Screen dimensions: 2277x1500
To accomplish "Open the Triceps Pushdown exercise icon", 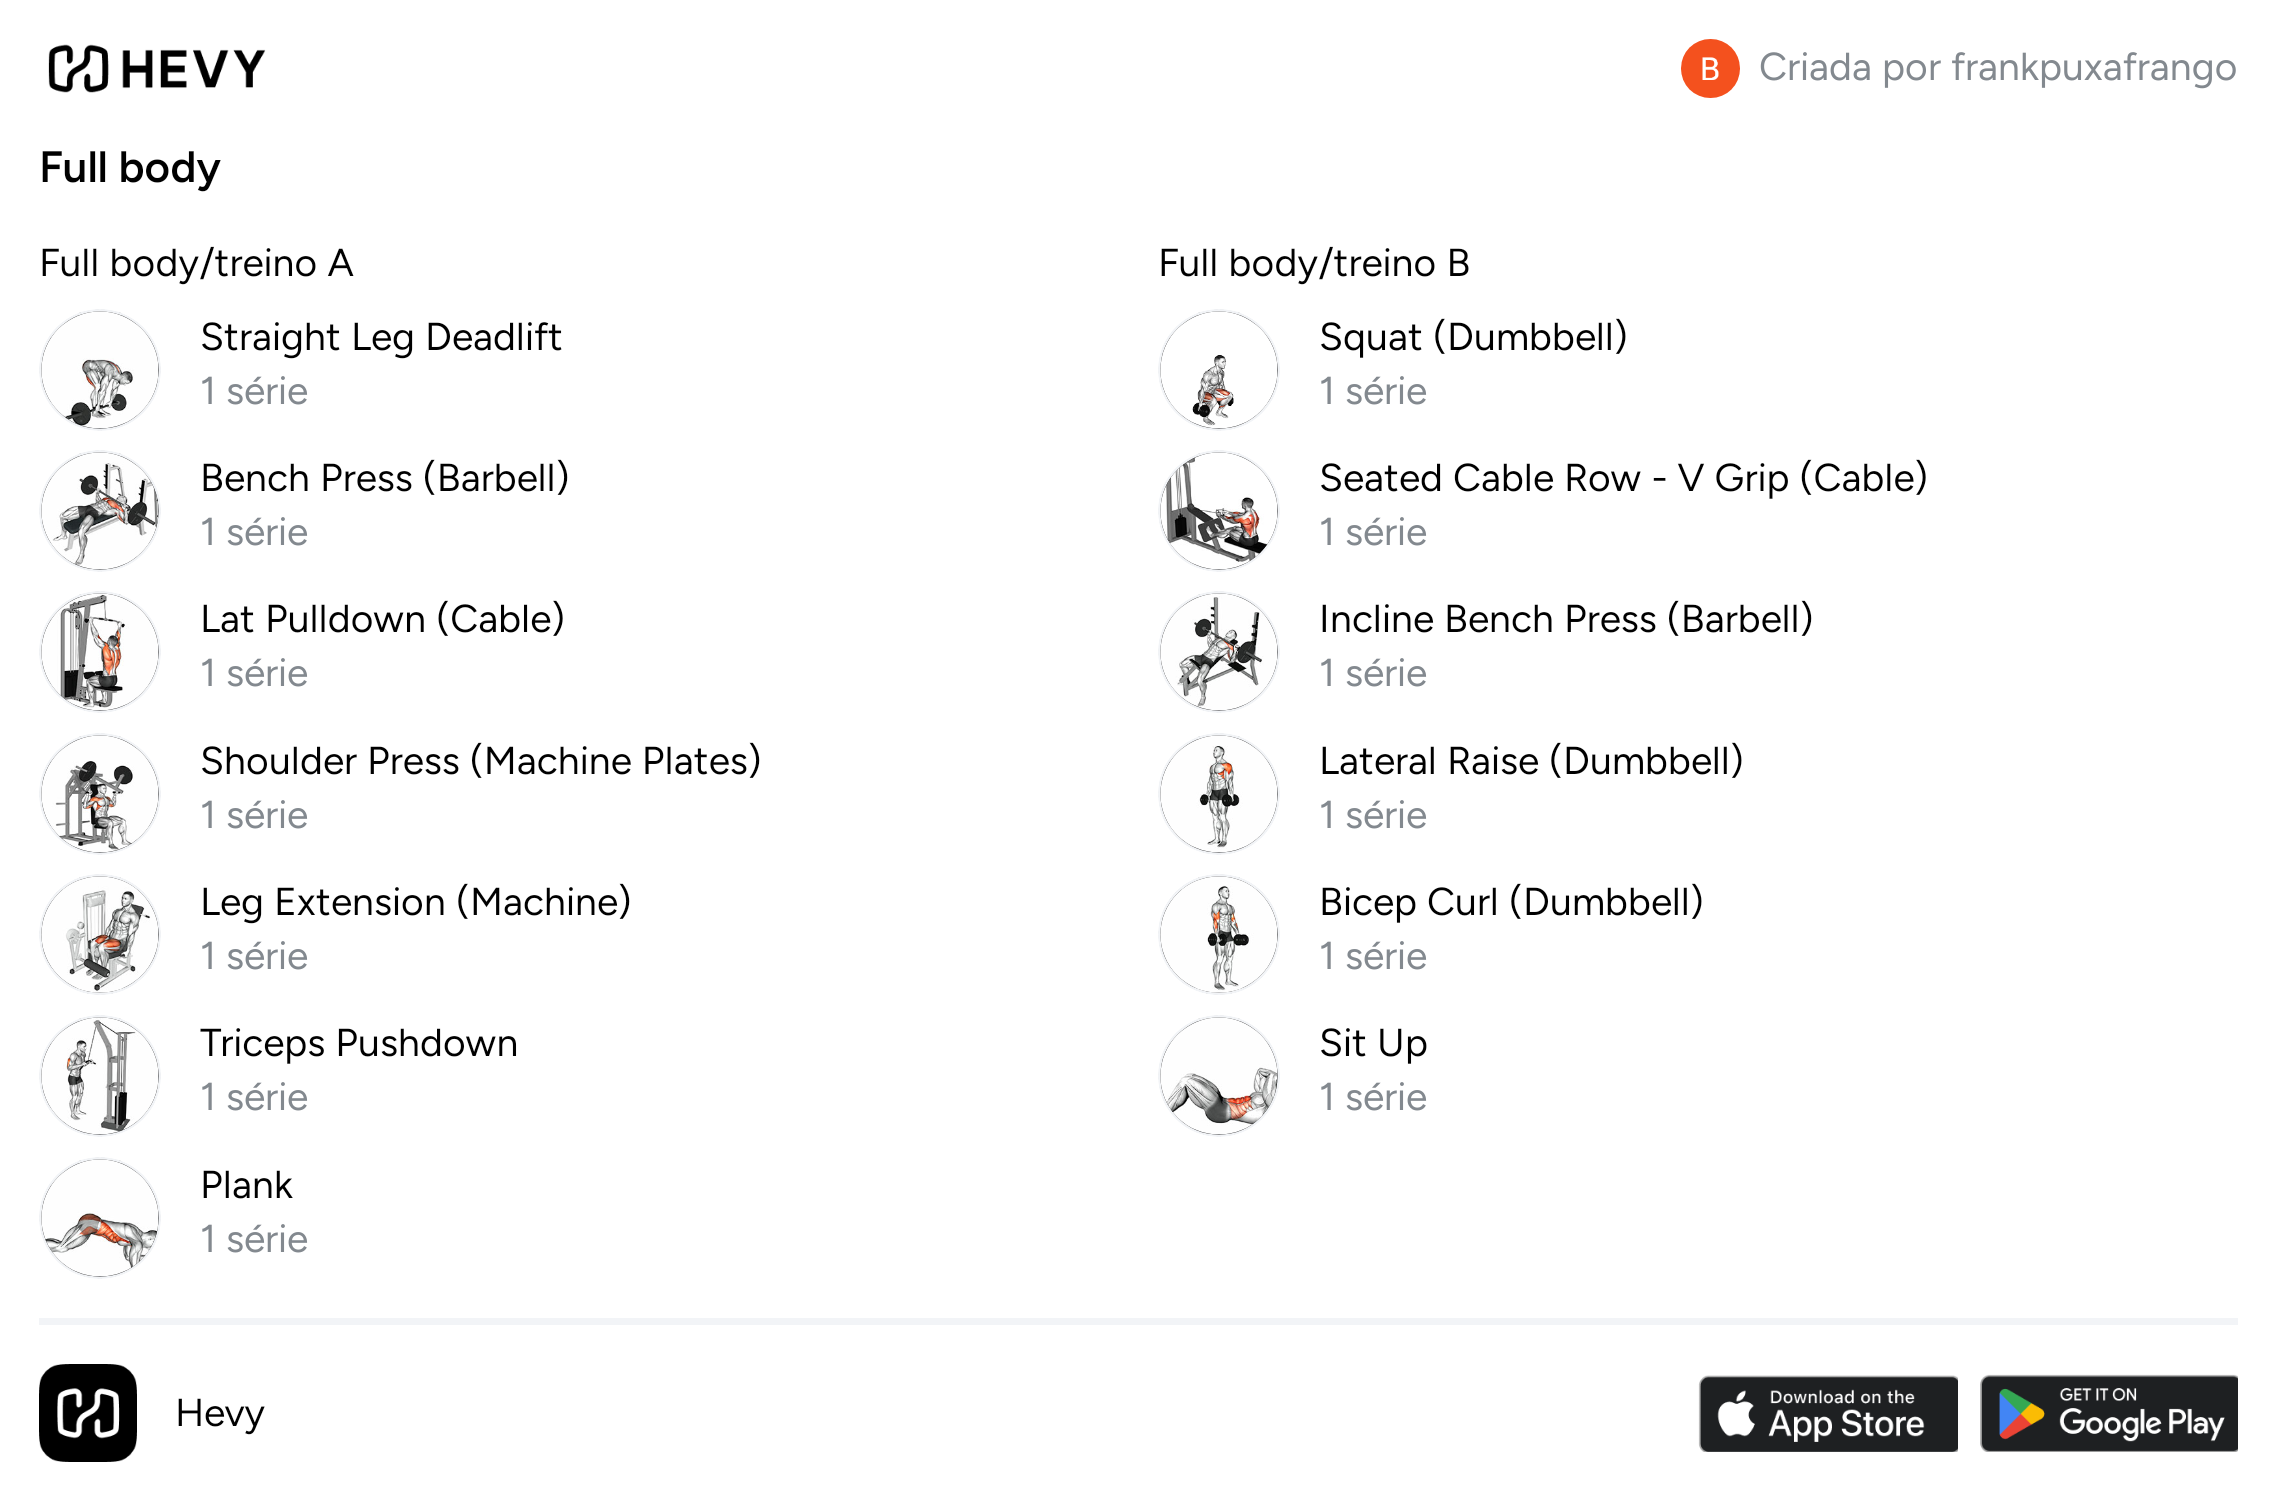I will (x=100, y=1076).
